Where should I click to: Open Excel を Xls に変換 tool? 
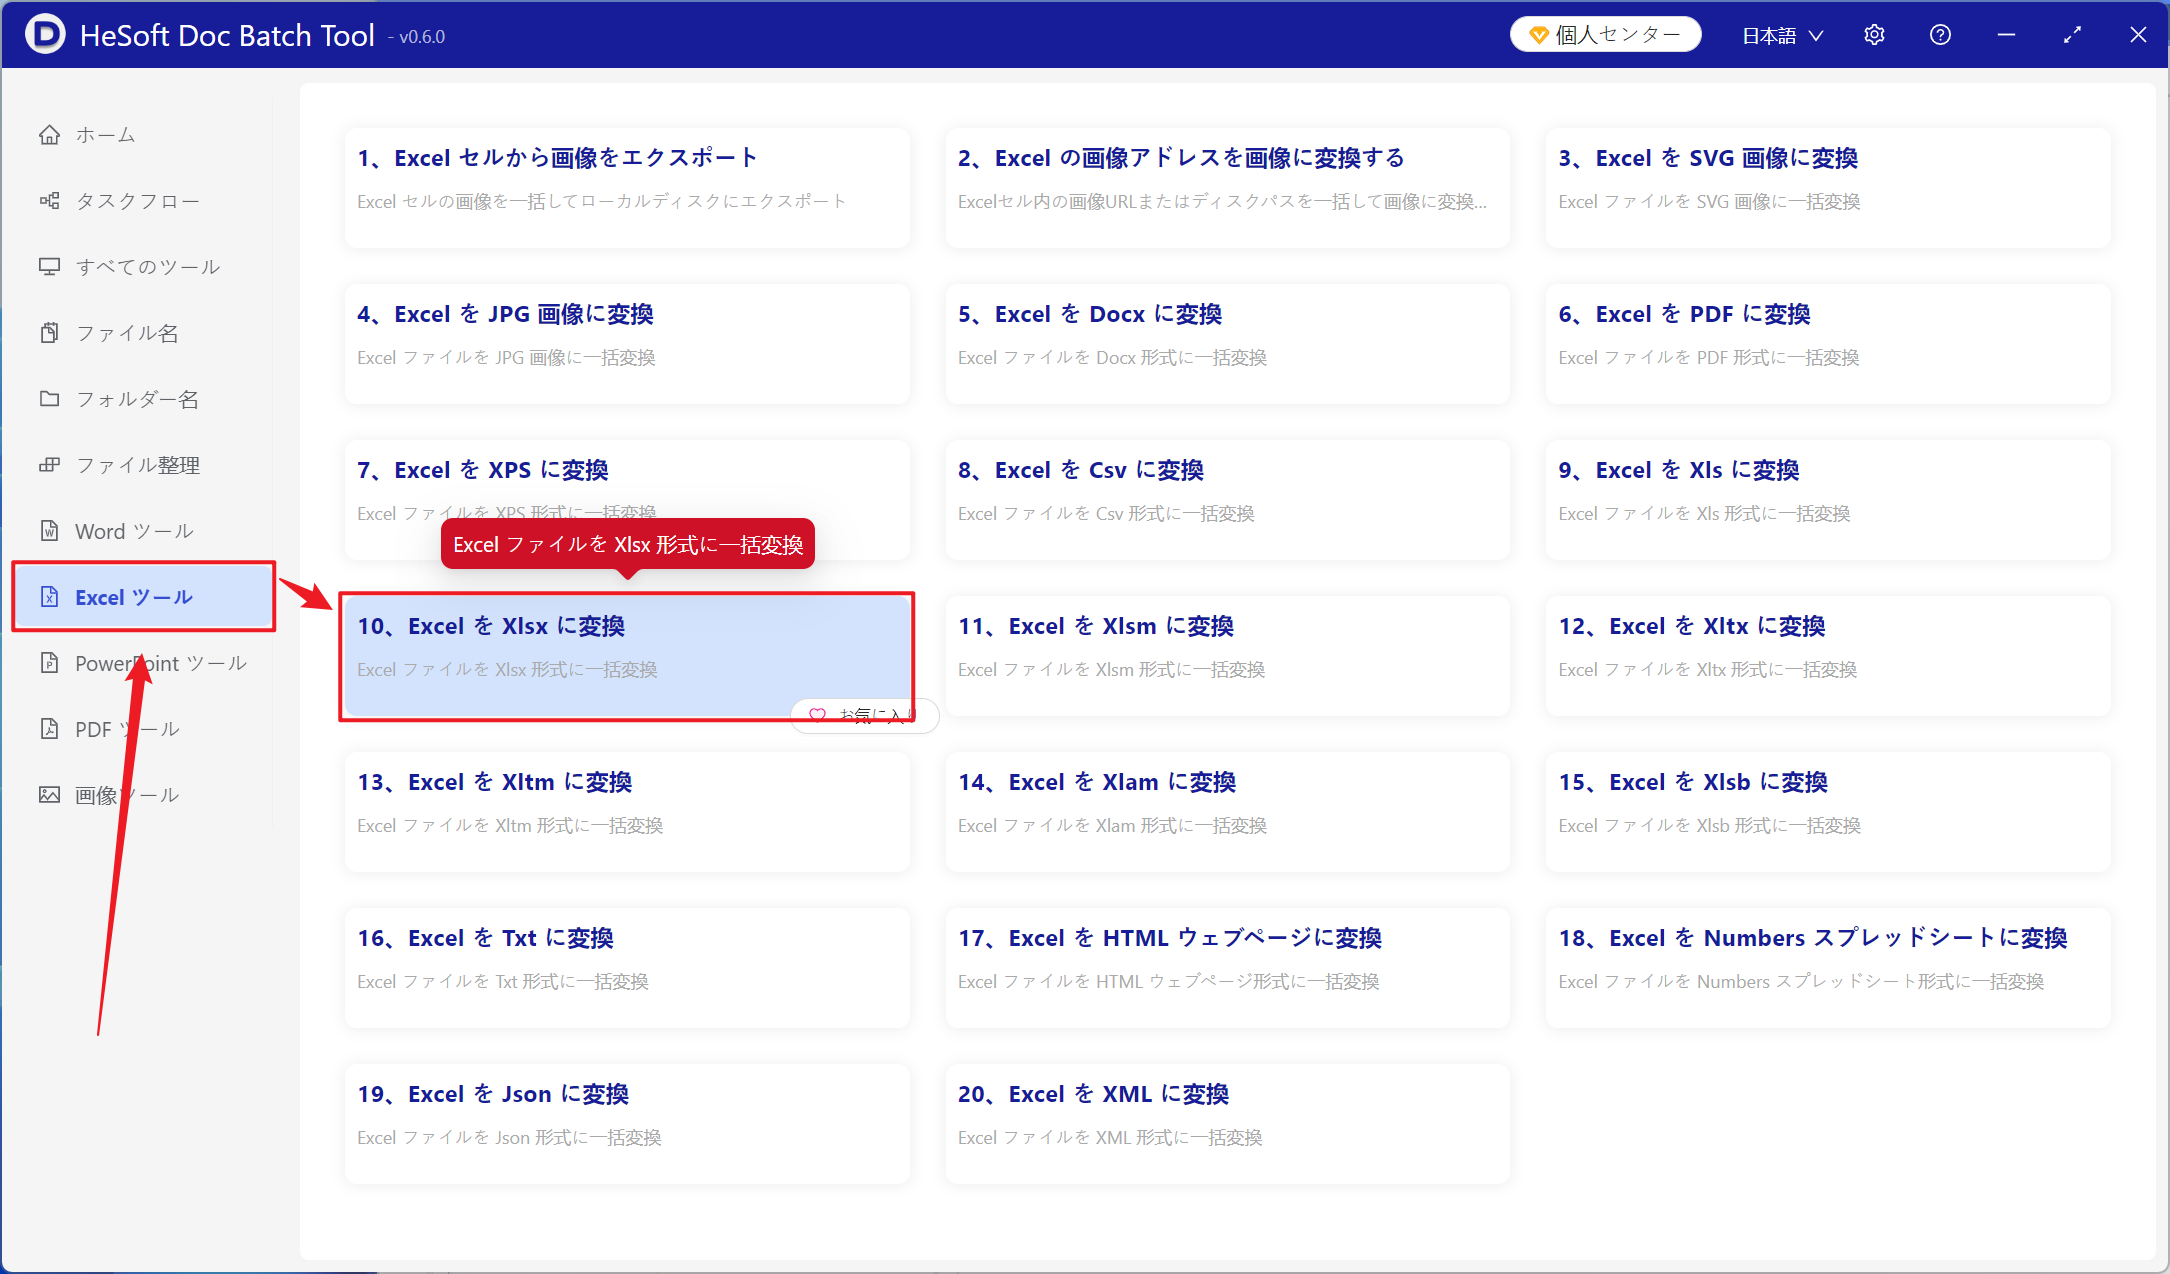pyautogui.click(x=1827, y=499)
